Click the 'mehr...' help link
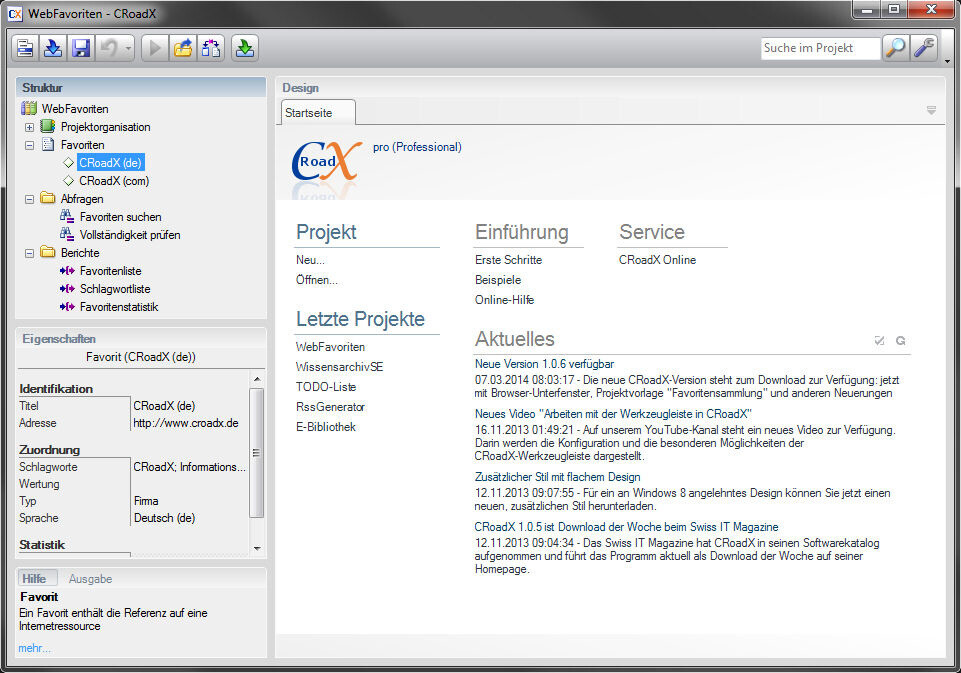The image size is (961, 673). (x=34, y=648)
